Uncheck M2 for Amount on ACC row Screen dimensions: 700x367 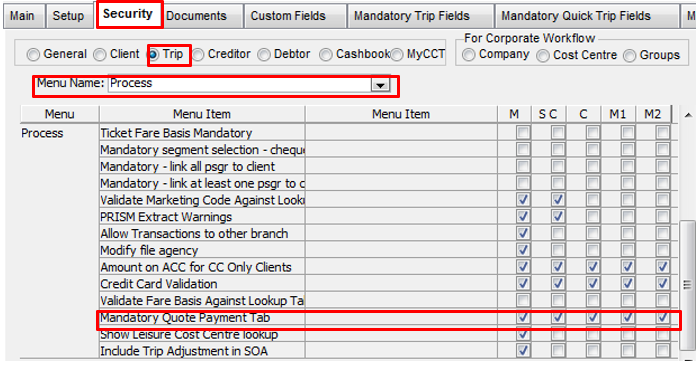click(662, 267)
